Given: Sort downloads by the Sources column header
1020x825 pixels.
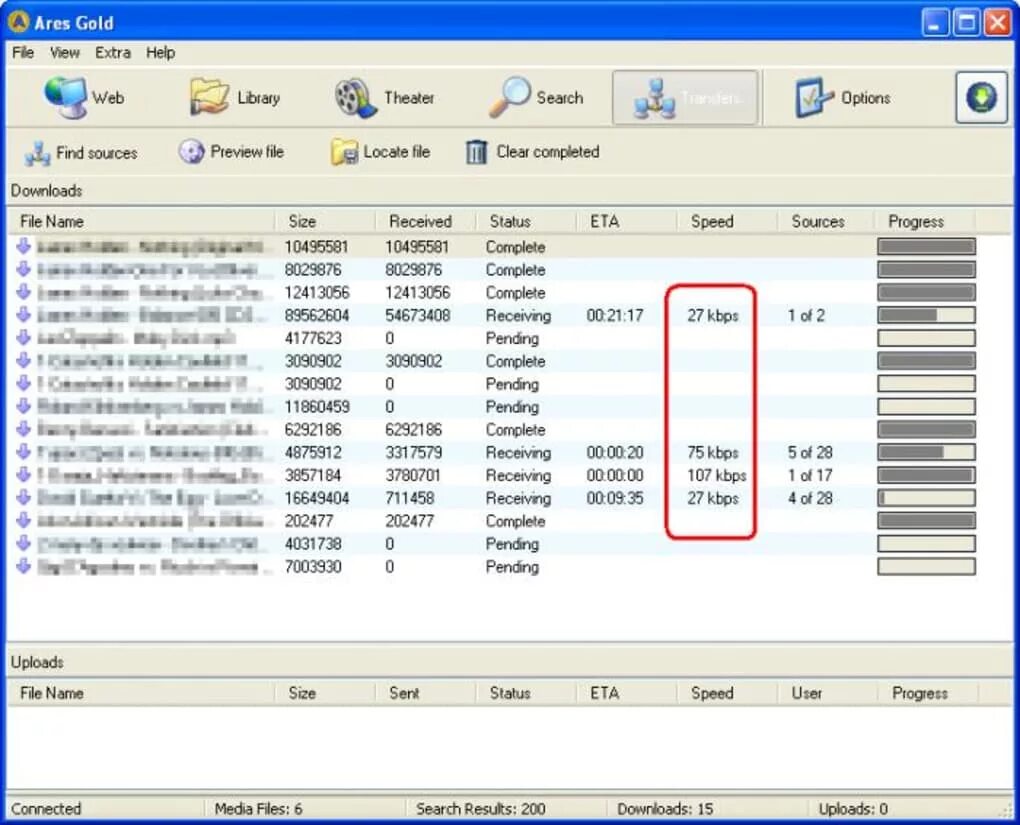Looking at the screenshot, I should 826,221.
